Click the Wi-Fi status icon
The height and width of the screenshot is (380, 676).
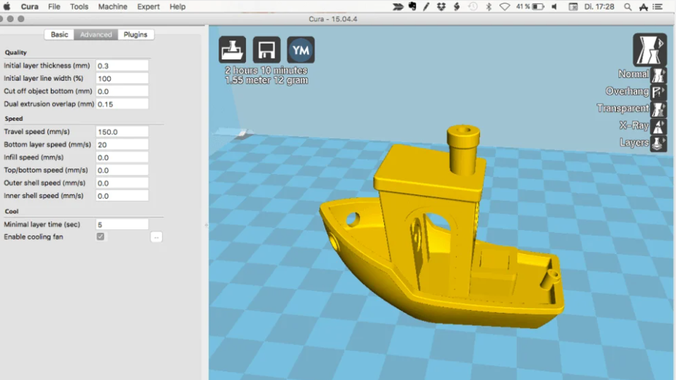click(x=504, y=6)
